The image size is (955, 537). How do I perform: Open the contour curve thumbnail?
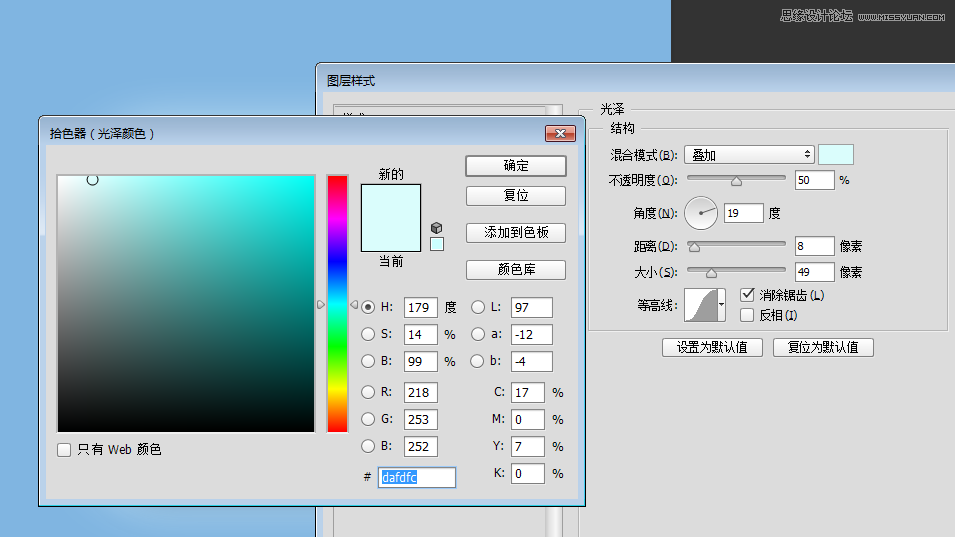point(703,305)
